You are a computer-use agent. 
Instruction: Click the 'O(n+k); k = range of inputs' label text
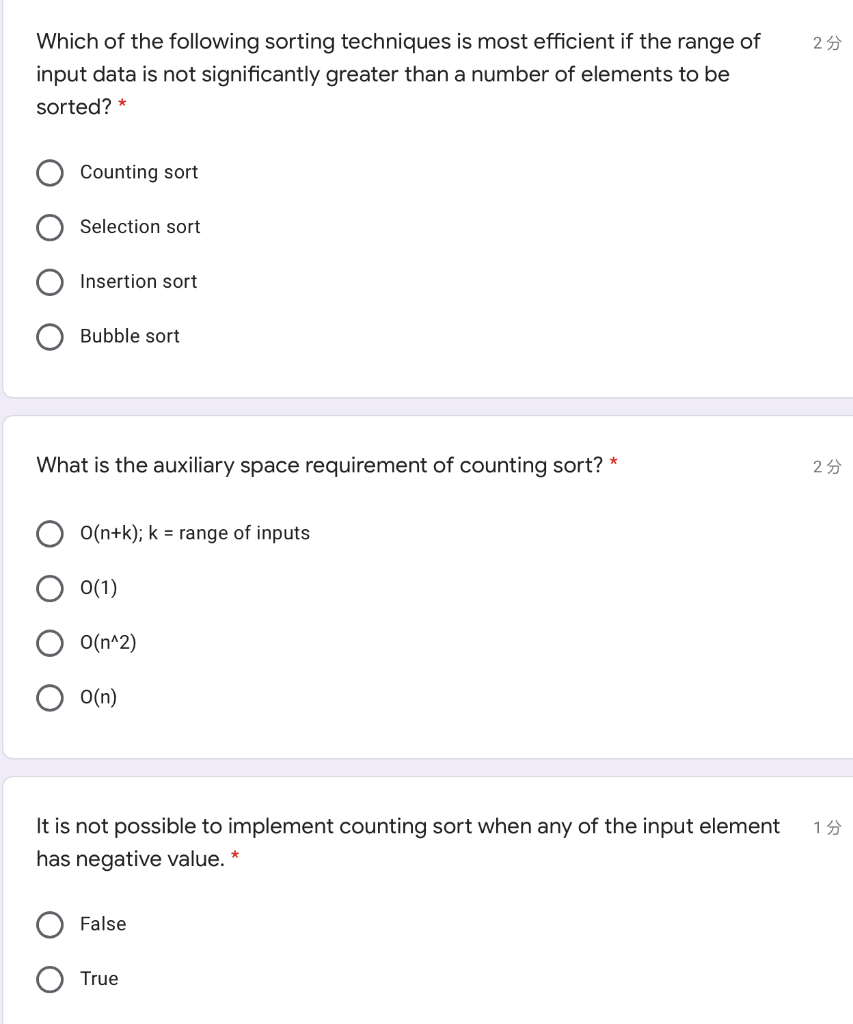point(195,533)
